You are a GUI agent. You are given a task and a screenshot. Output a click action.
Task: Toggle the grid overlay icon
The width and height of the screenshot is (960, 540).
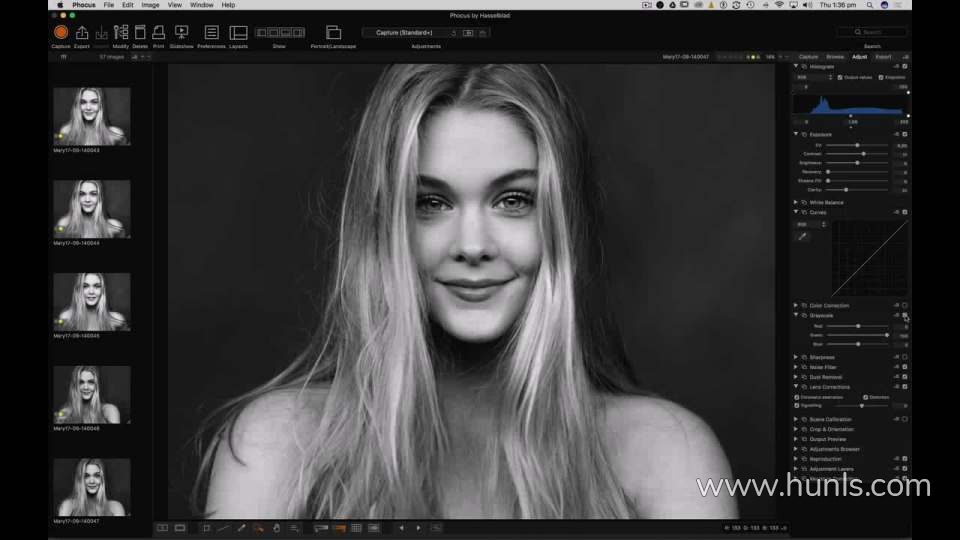tap(356, 528)
